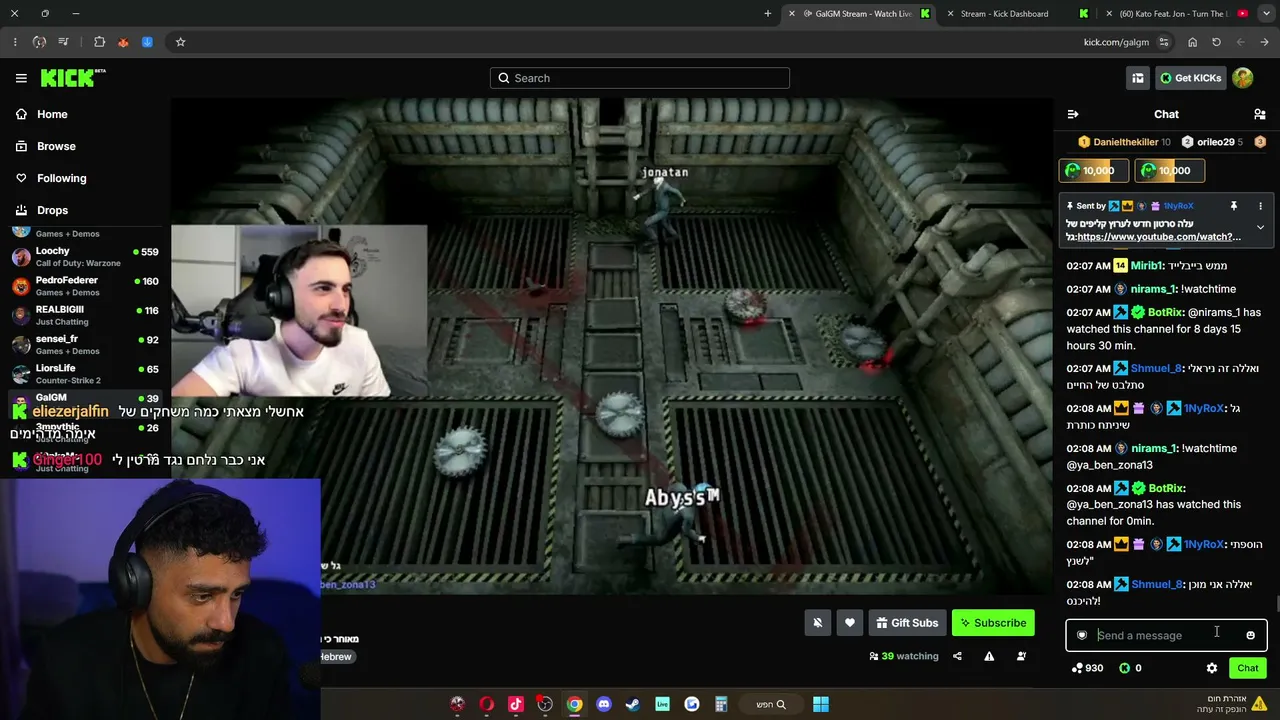Report the stream with warning icon
The height and width of the screenshot is (720, 1280).
pyautogui.click(x=989, y=656)
